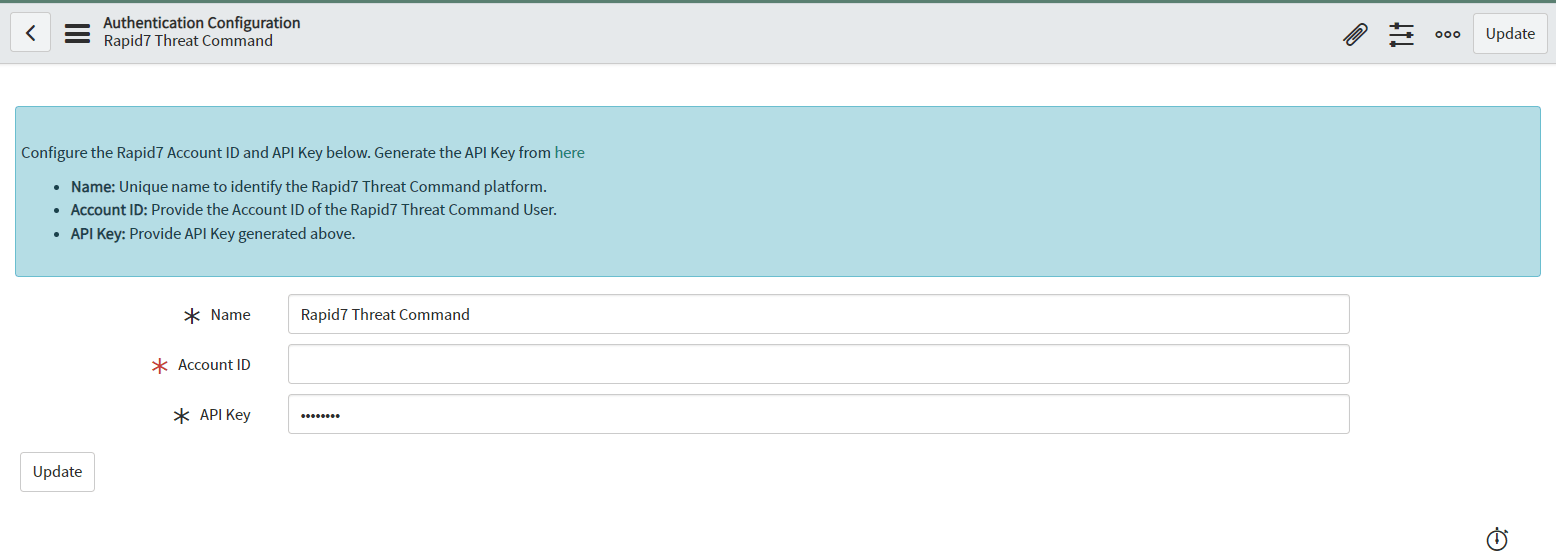The width and height of the screenshot is (1556, 551).
Task: Follow the 'here' link for API Key
Action: point(569,153)
